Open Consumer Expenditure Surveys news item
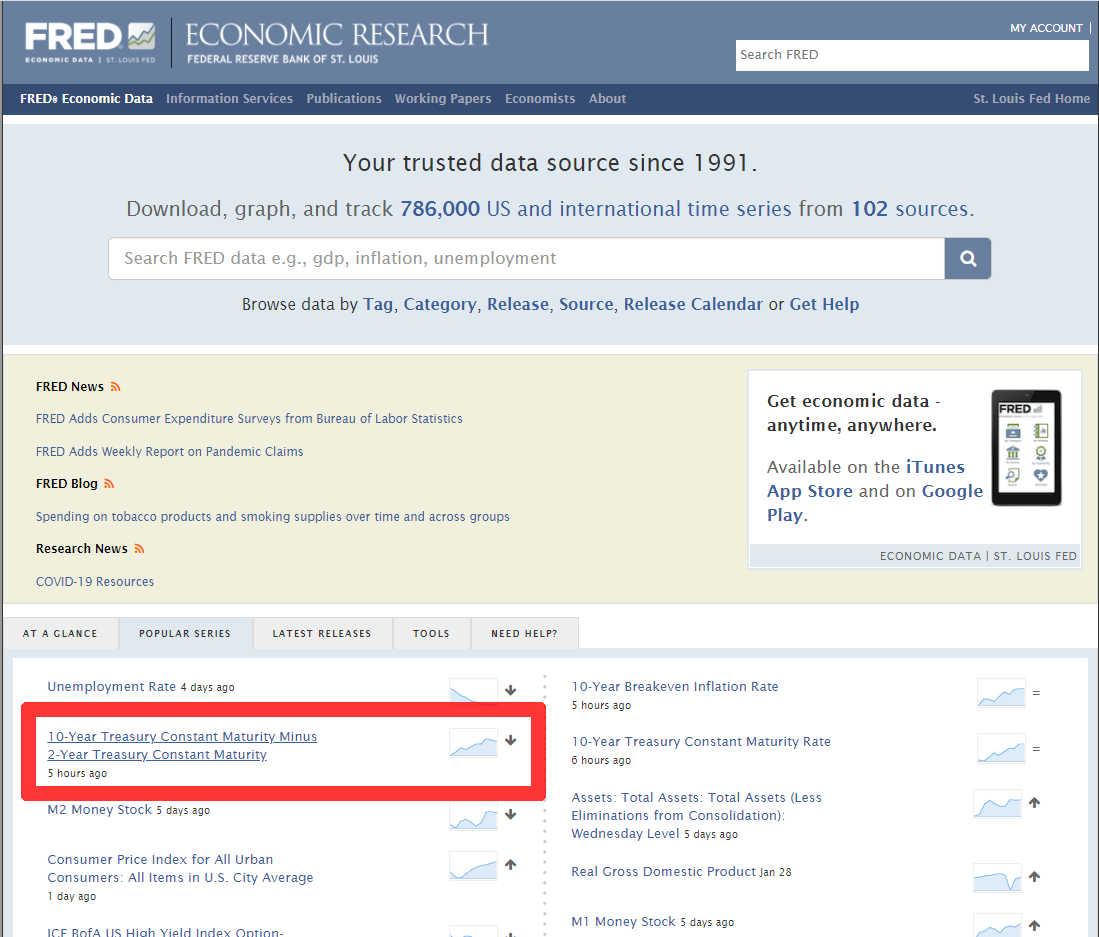The width and height of the screenshot is (1099, 937). click(249, 419)
